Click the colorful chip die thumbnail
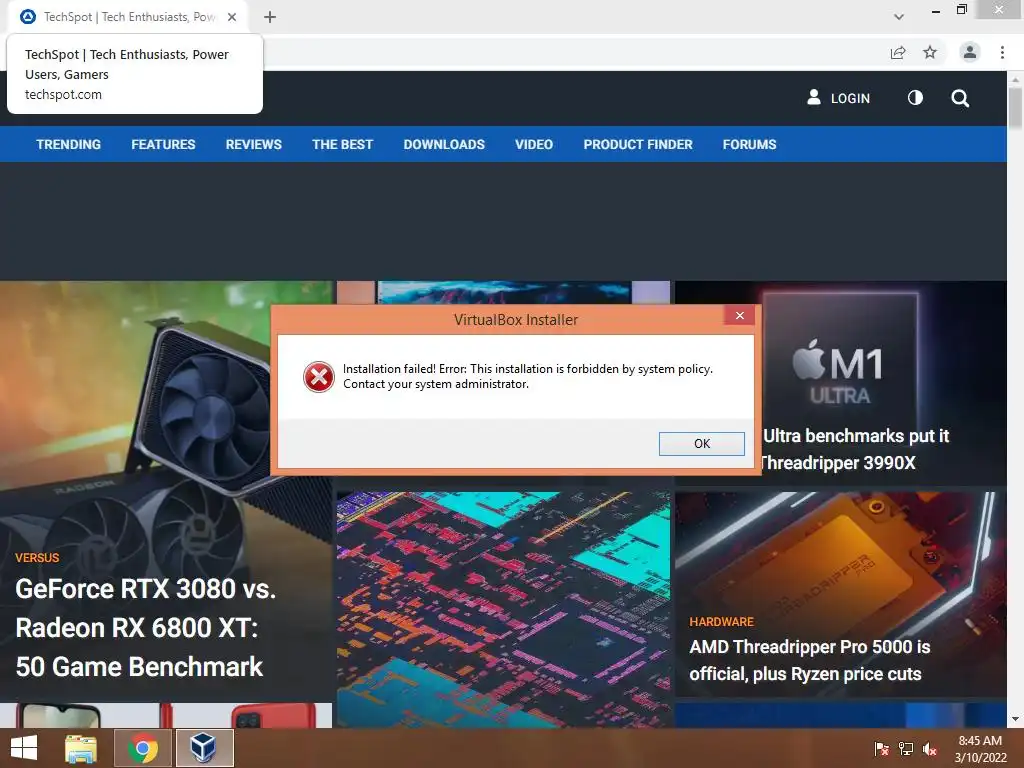The width and height of the screenshot is (1024, 768). coord(503,609)
